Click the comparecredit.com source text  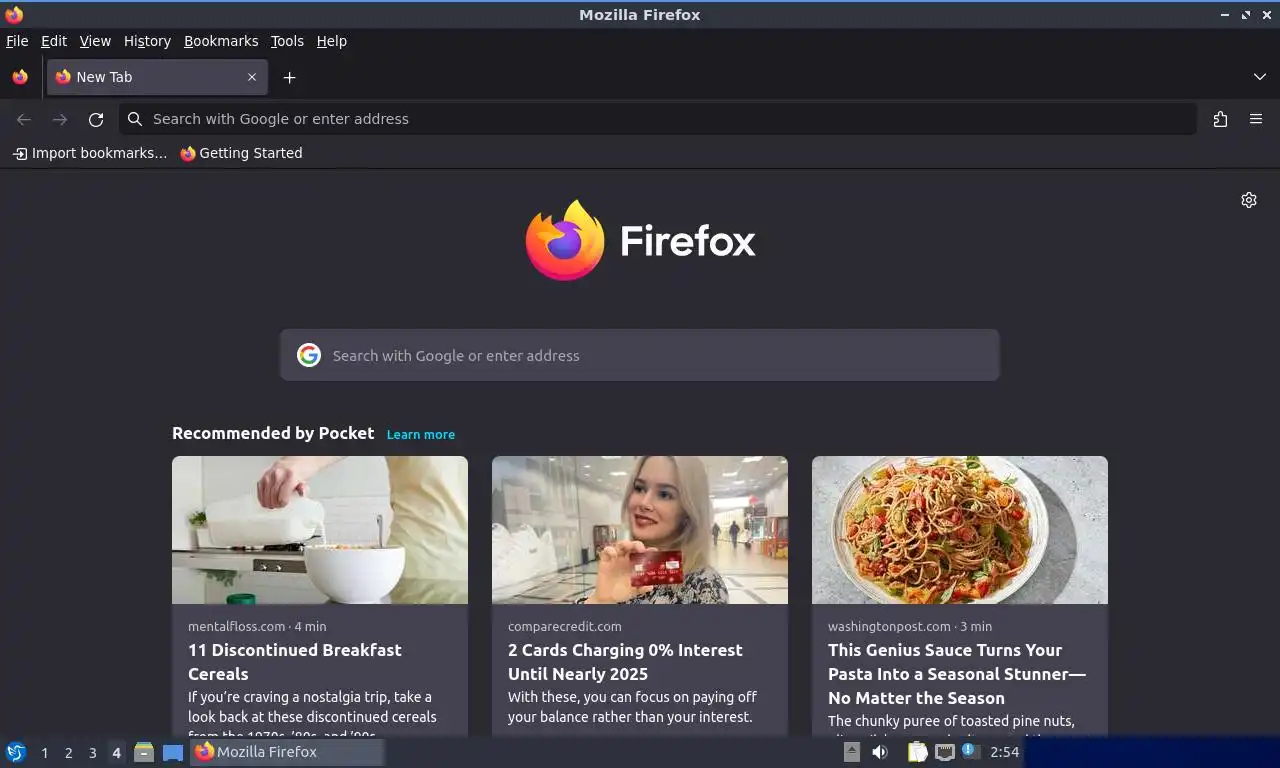(565, 626)
